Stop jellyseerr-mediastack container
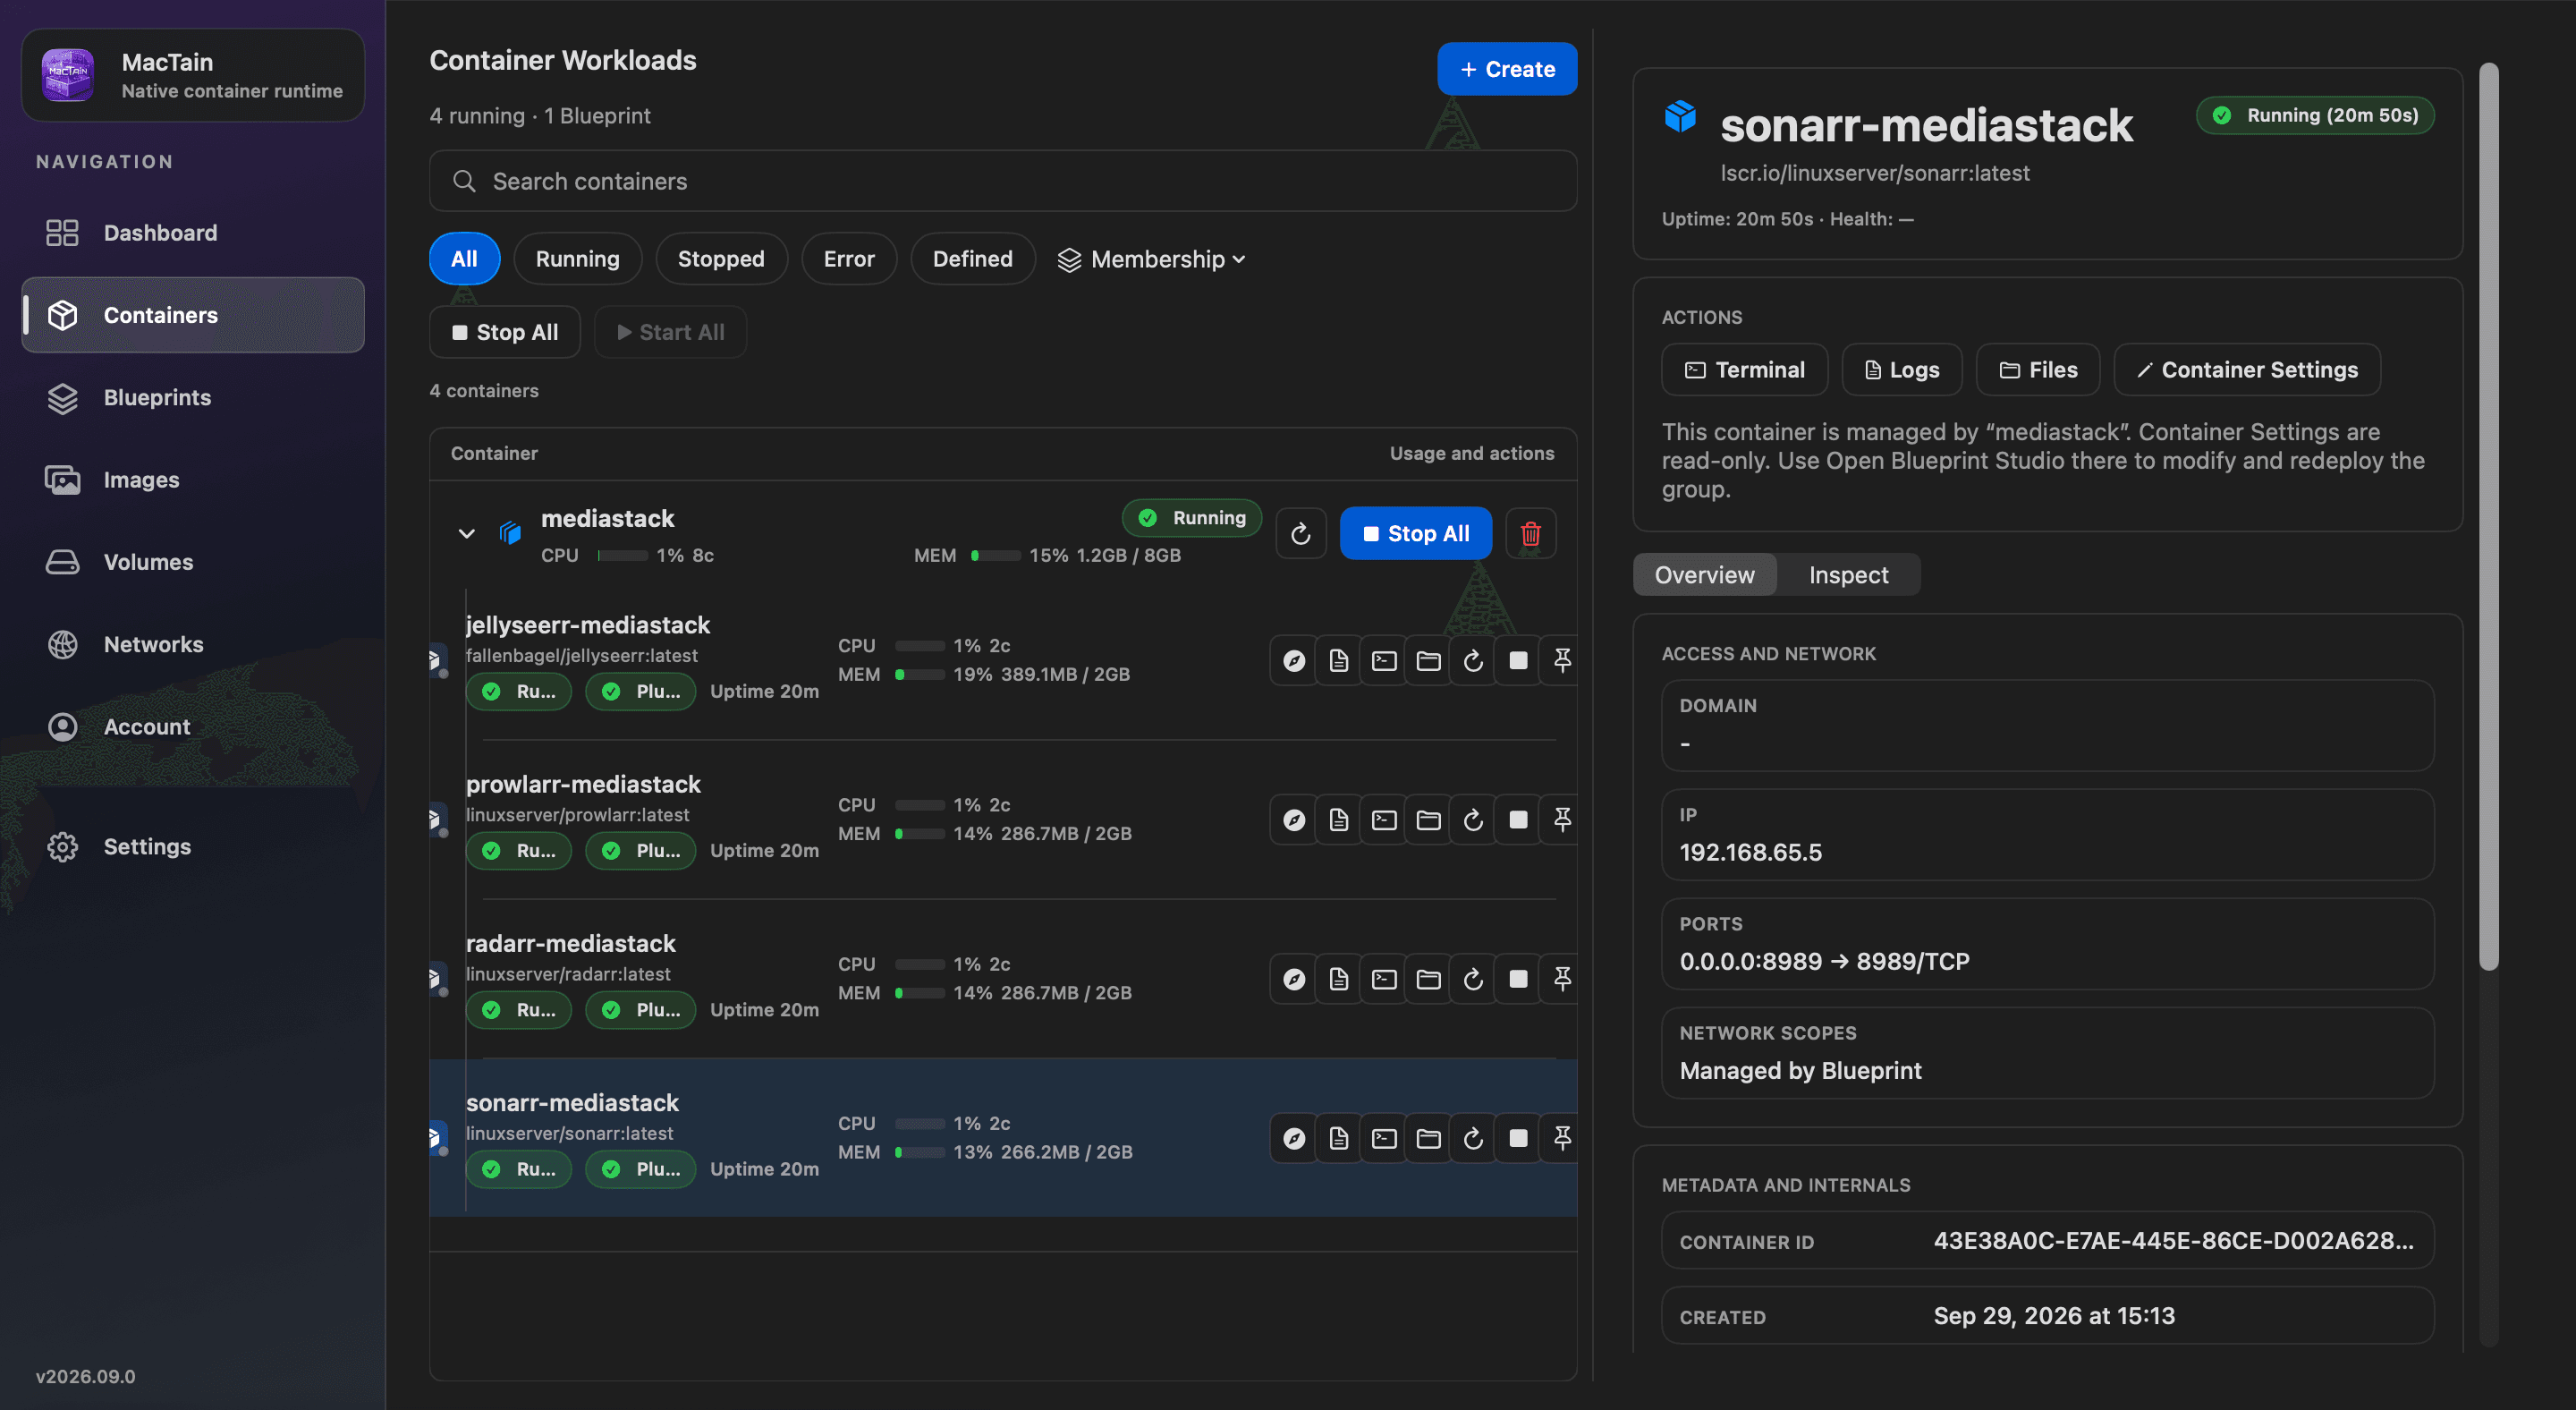This screenshot has height=1410, width=2576. [x=1518, y=661]
